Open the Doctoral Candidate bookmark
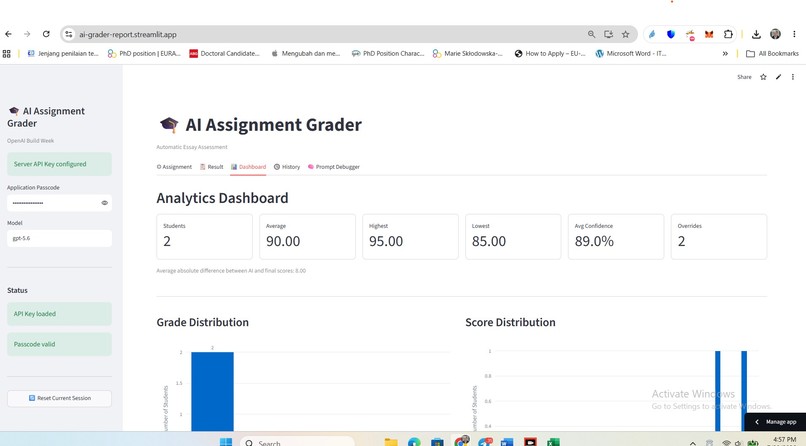 [224, 53]
